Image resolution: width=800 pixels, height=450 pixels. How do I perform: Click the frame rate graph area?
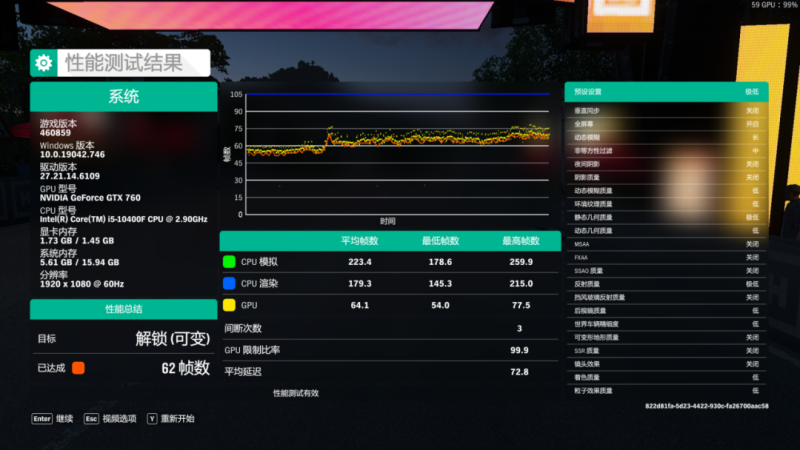397,154
